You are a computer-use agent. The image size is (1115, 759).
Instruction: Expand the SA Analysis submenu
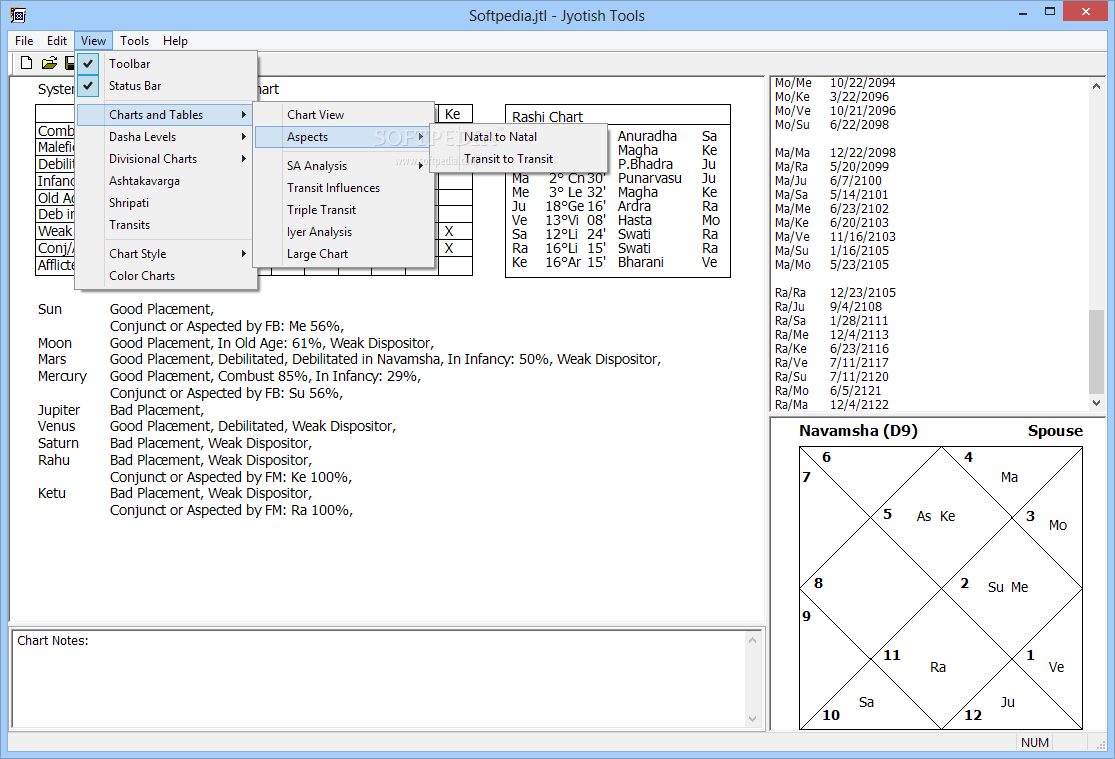tap(343, 166)
